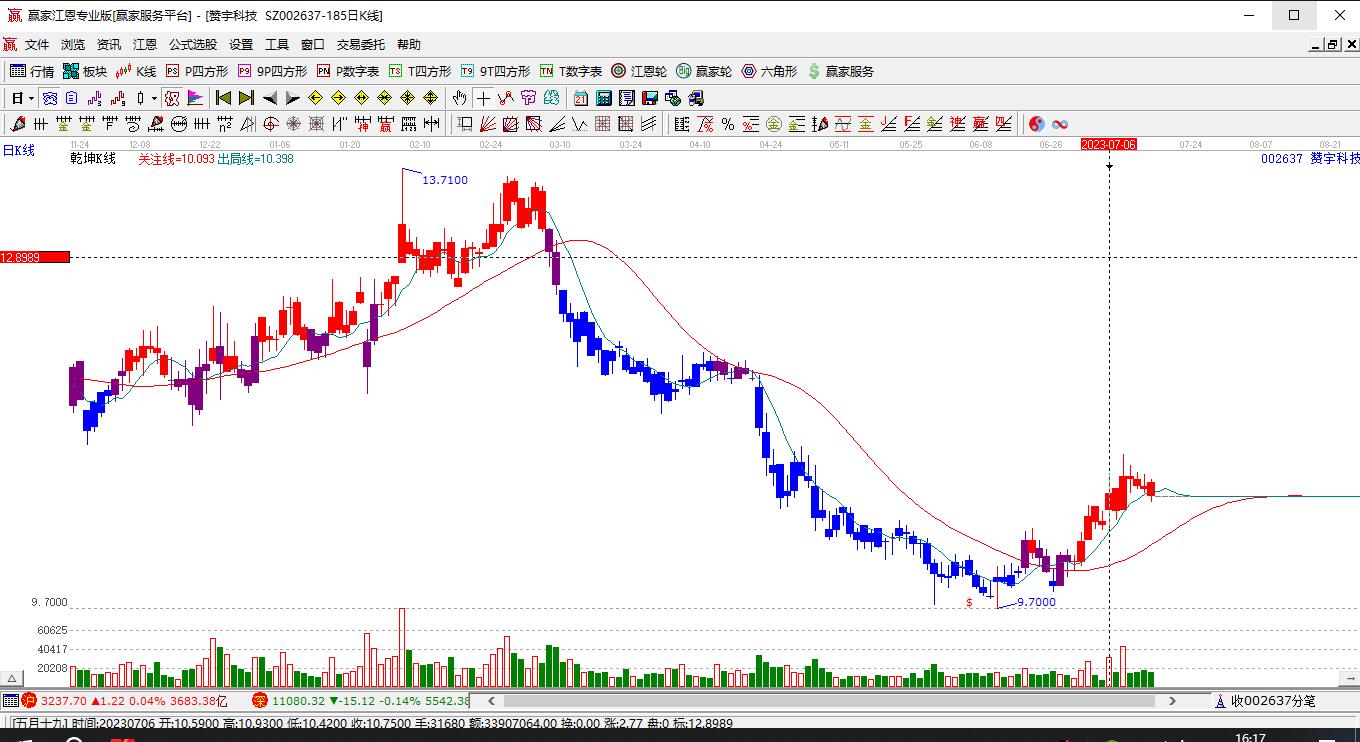Click the red-blue yin-yang icon
Viewport: 1360px width, 742px height.
1037,124
